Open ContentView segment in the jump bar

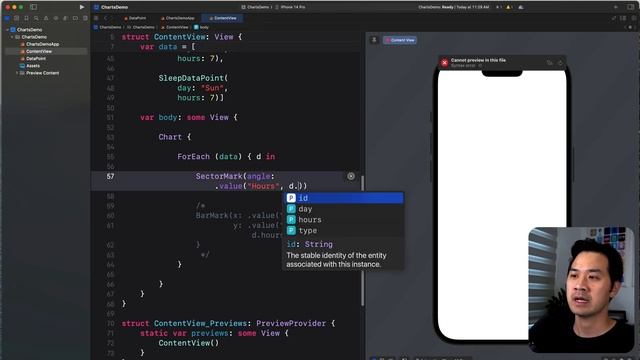tap(175, 27)
